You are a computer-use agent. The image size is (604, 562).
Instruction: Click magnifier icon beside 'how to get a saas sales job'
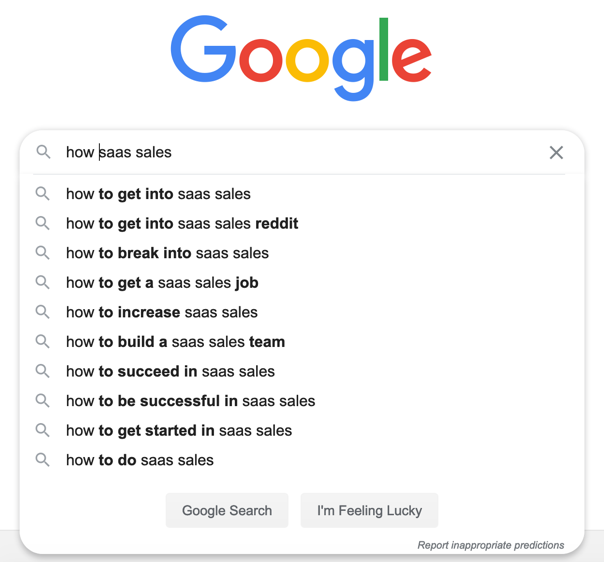[42, 283]
